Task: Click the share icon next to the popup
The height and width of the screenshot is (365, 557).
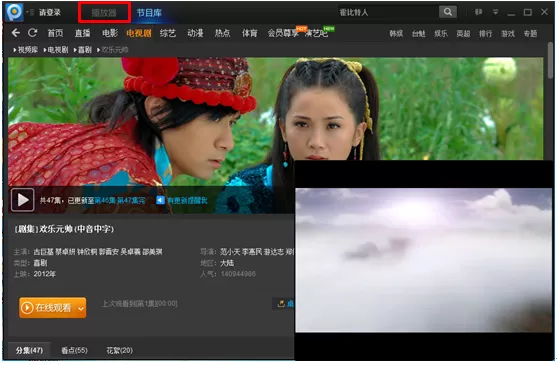Action: [x=281, y=304]
